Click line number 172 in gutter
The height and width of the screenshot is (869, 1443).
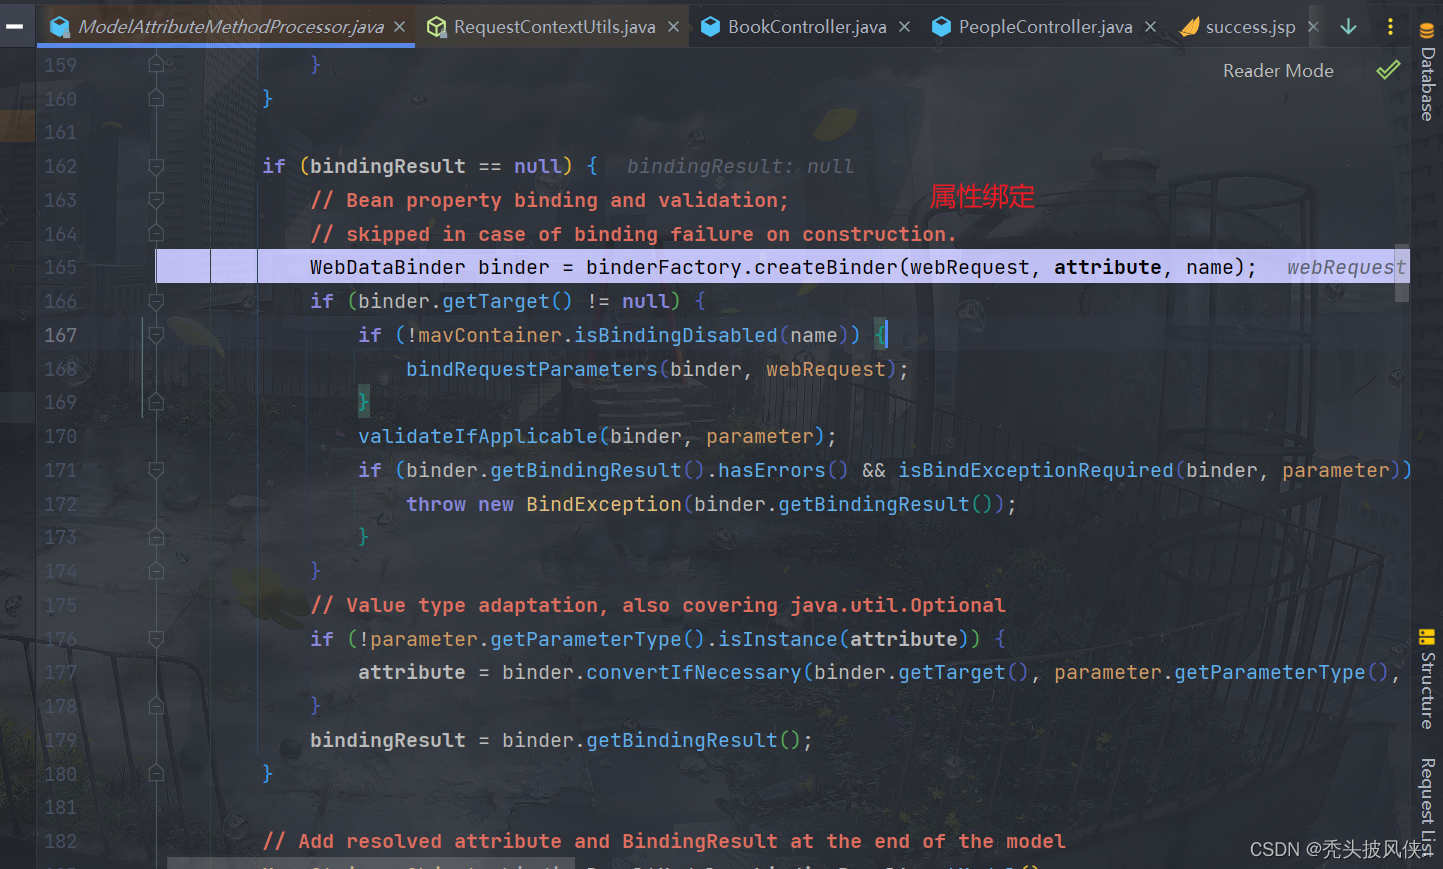(x=60, y=504)
